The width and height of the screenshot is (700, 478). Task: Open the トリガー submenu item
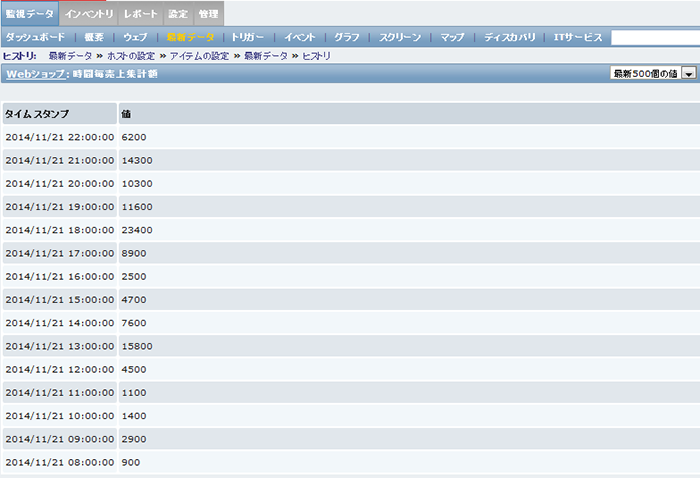[247, 37]
